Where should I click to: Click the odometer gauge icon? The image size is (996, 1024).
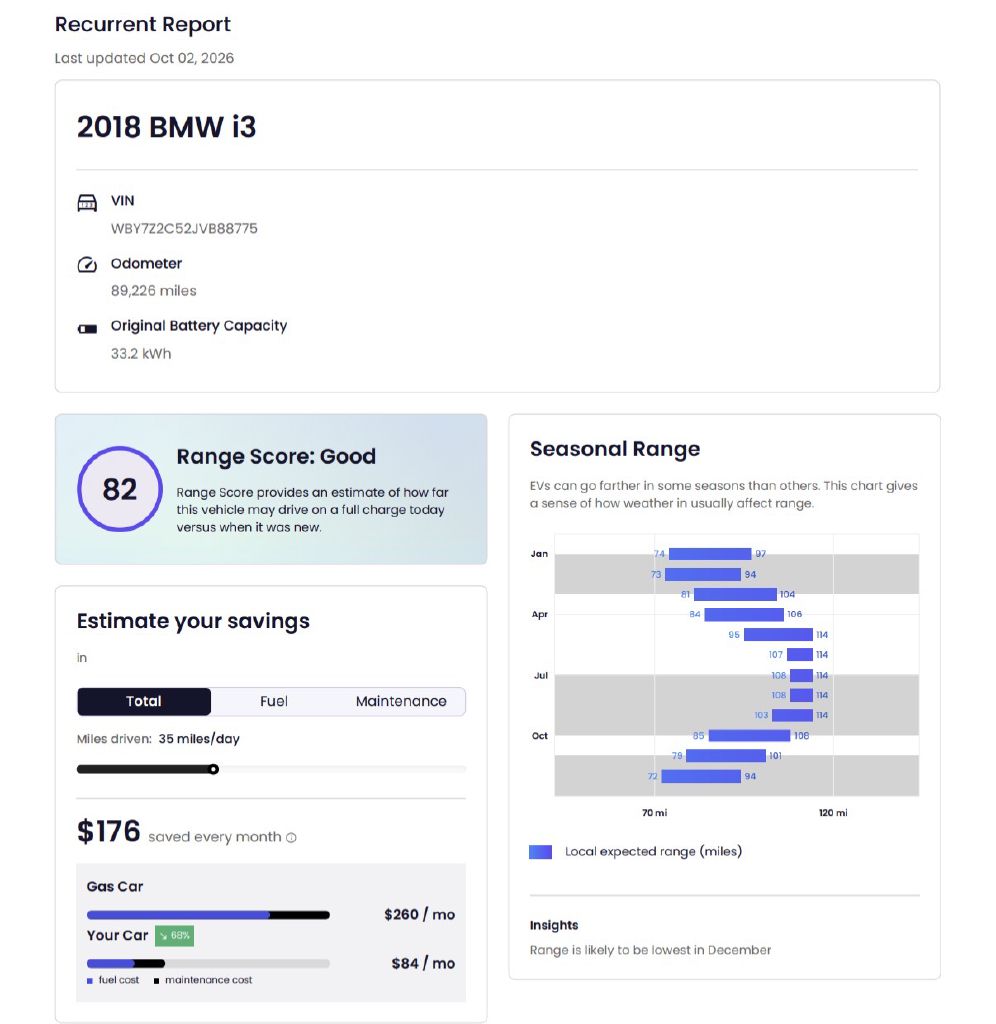(x=87, y=264)
